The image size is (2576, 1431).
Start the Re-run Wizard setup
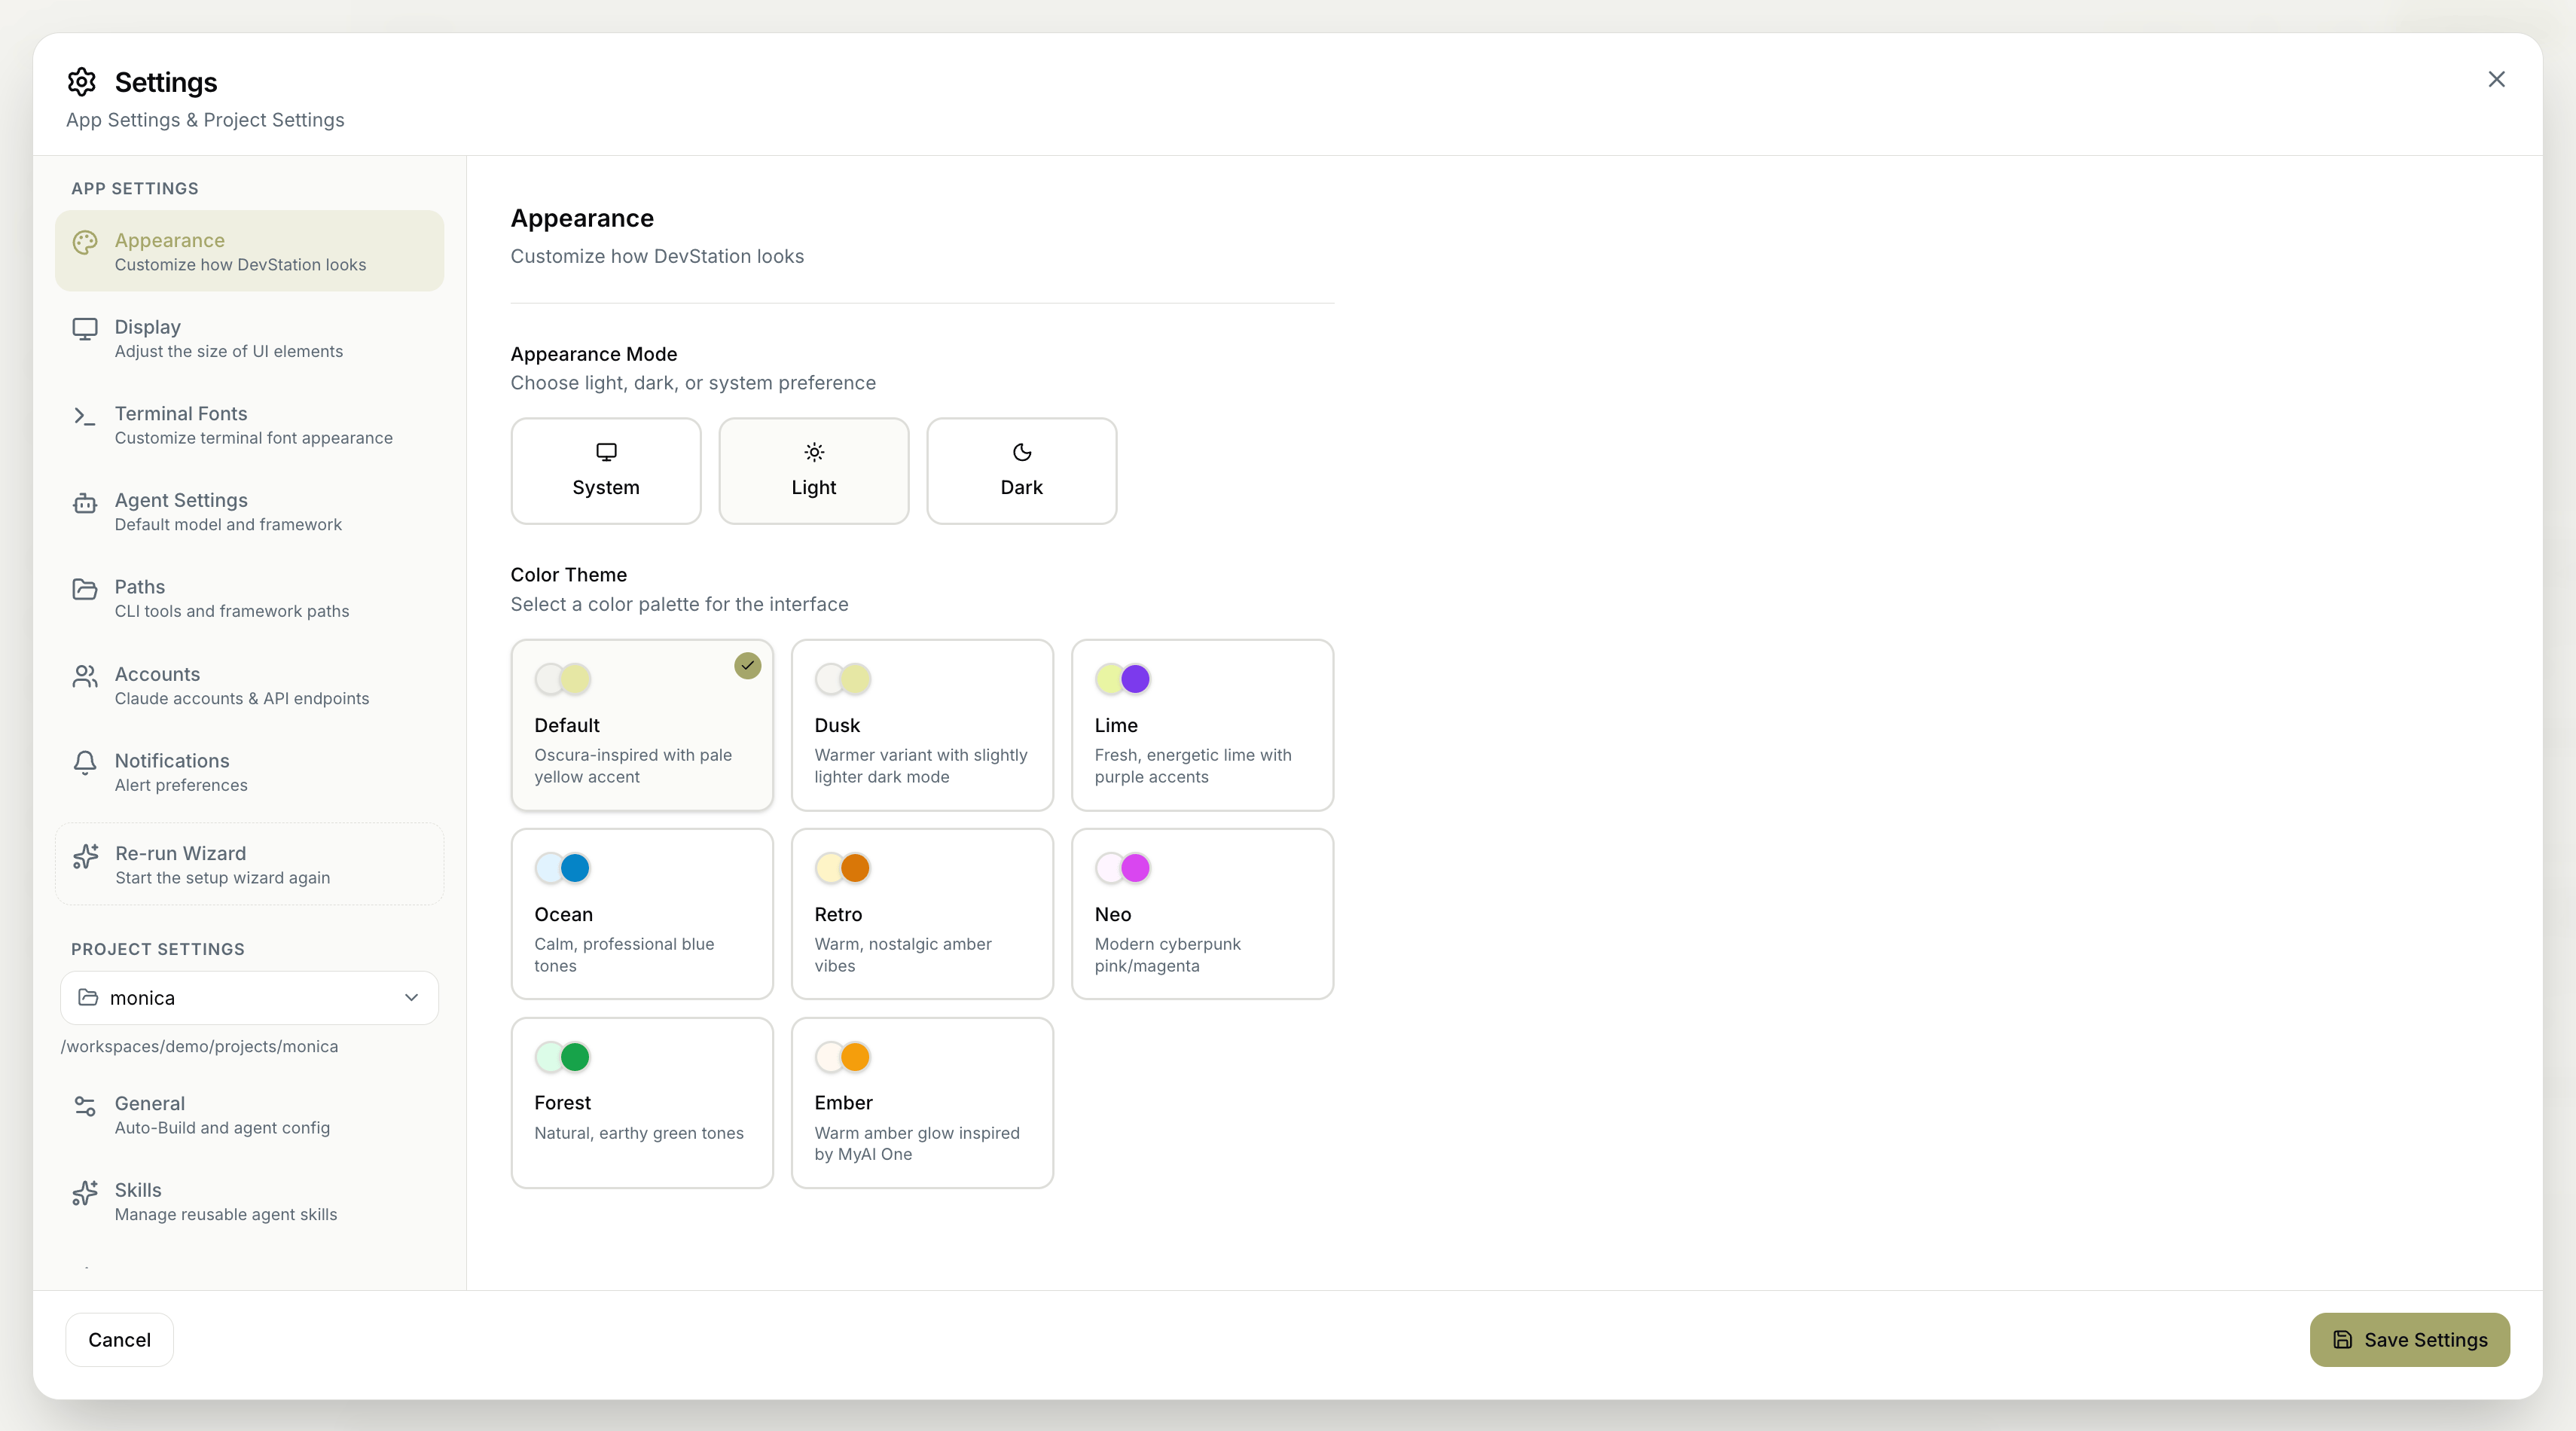click(249, 864)
